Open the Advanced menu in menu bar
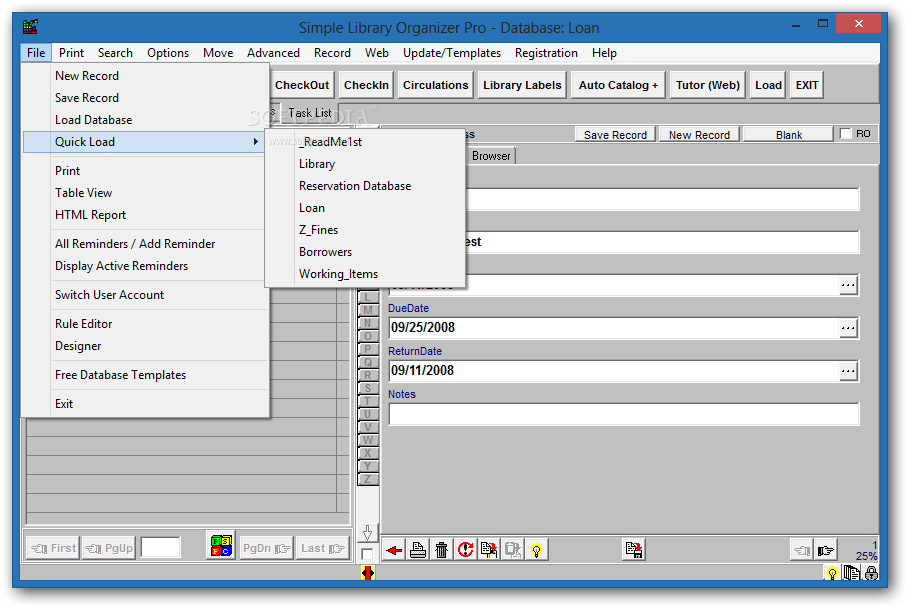This screenshot has width=908, height=608. [273, 53]
